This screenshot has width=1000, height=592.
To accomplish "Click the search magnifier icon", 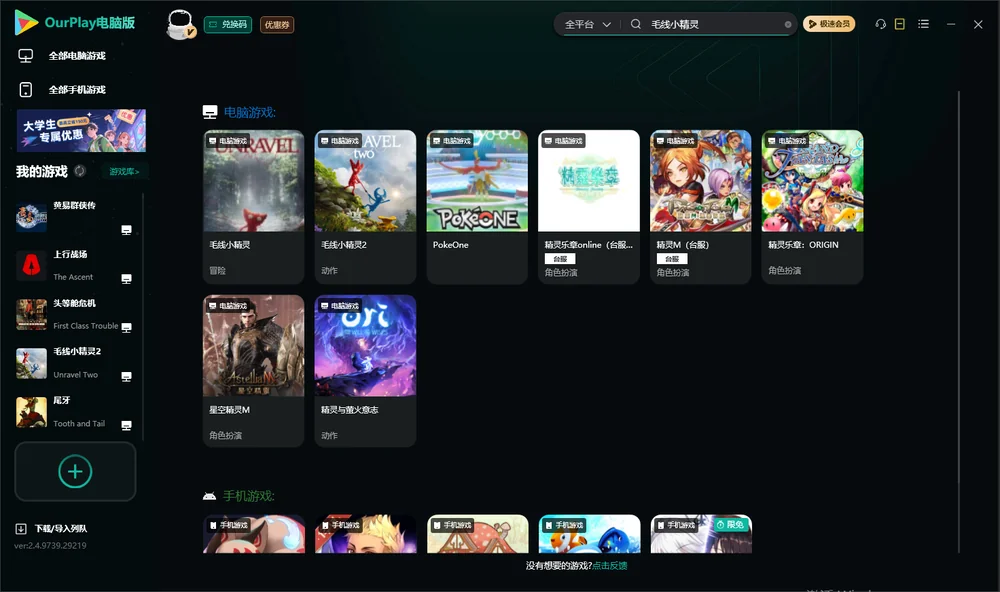I will [x=636, y=24].
